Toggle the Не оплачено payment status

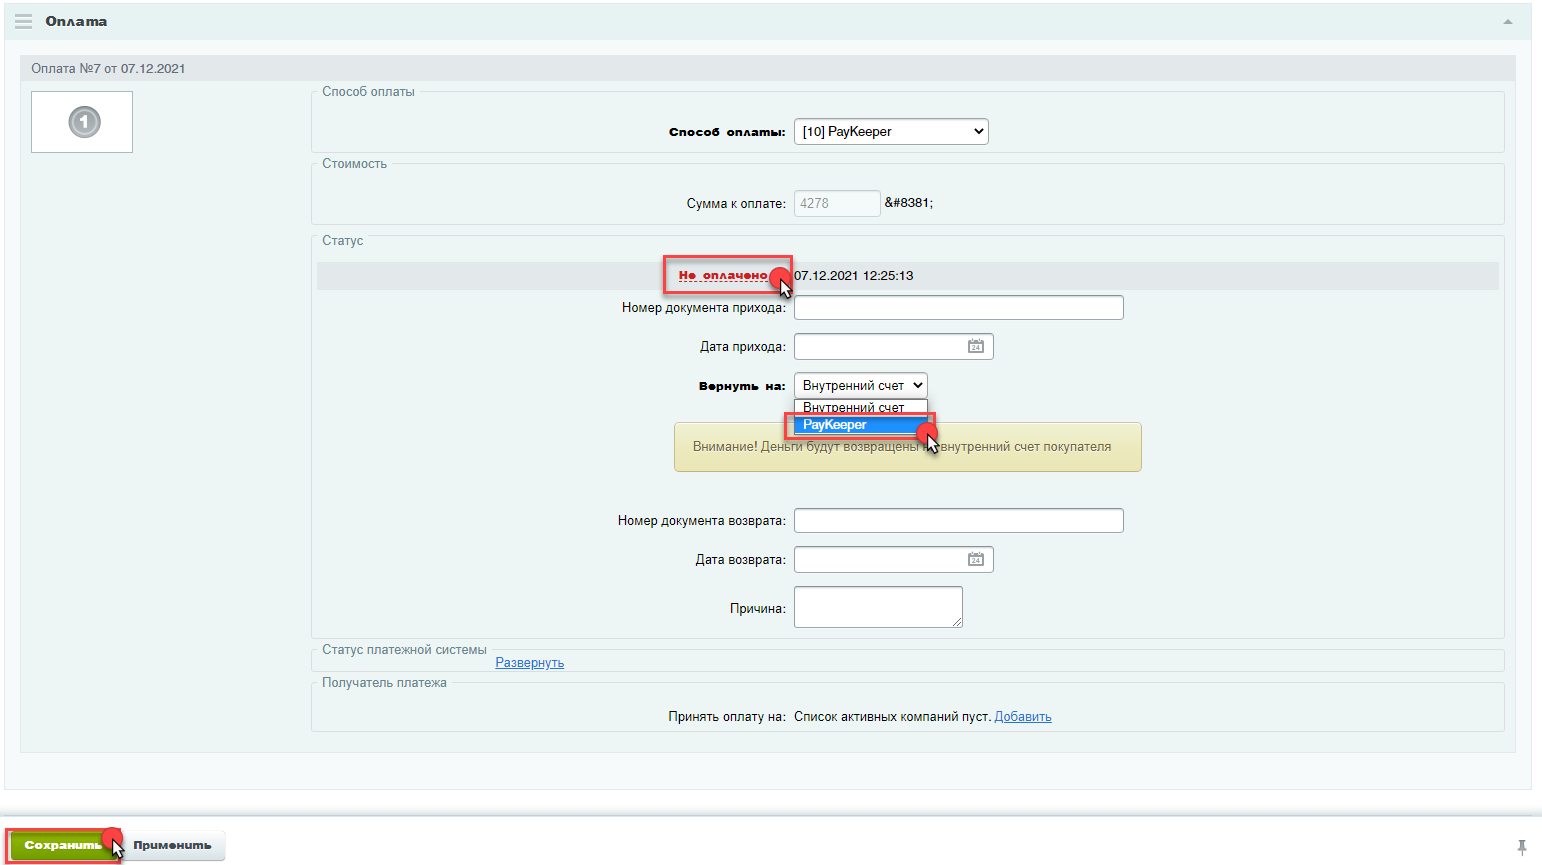tap(722, 275)
